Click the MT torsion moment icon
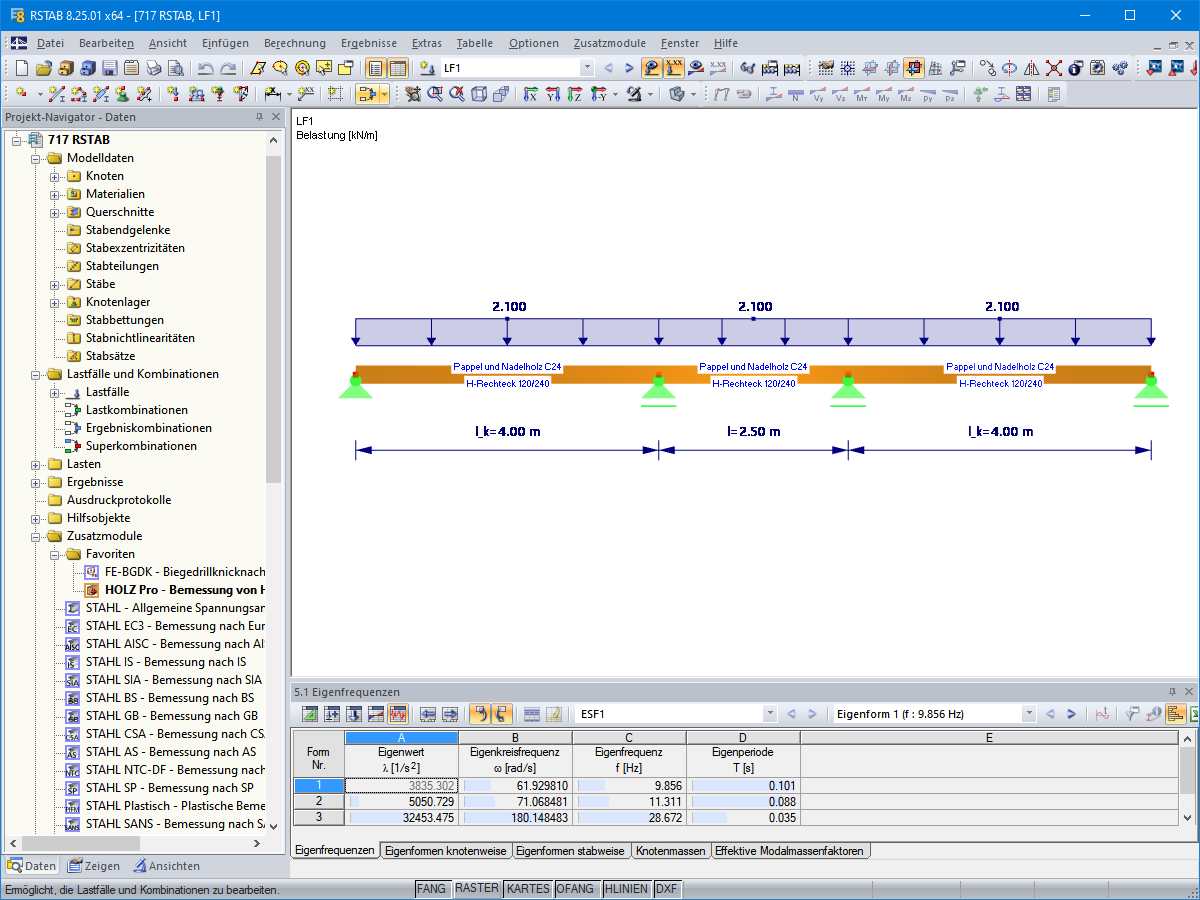Image resolution: width=1200 pixels, height=900 pixels. click(x=861, y=94)
